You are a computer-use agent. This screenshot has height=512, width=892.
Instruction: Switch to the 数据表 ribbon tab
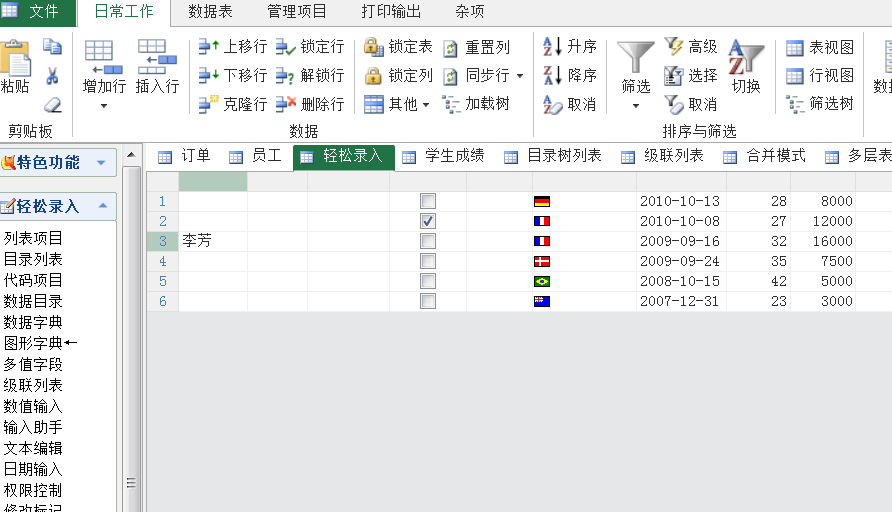pos(210,12)
